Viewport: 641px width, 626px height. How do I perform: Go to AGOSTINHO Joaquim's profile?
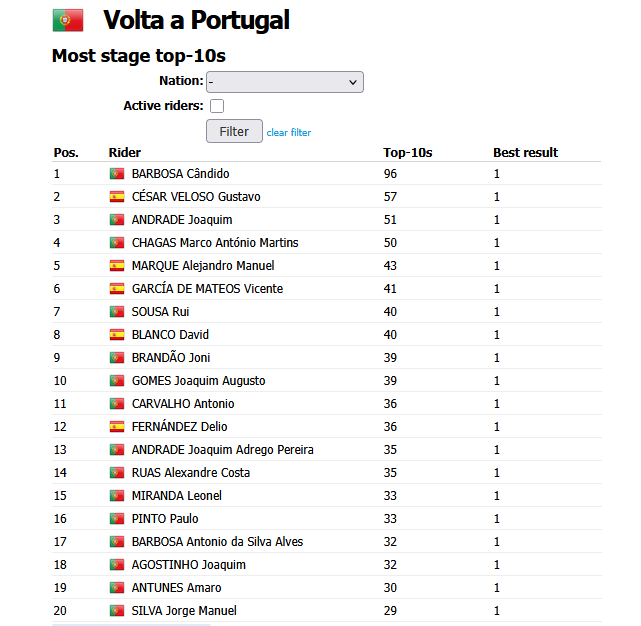coord(188,565)
